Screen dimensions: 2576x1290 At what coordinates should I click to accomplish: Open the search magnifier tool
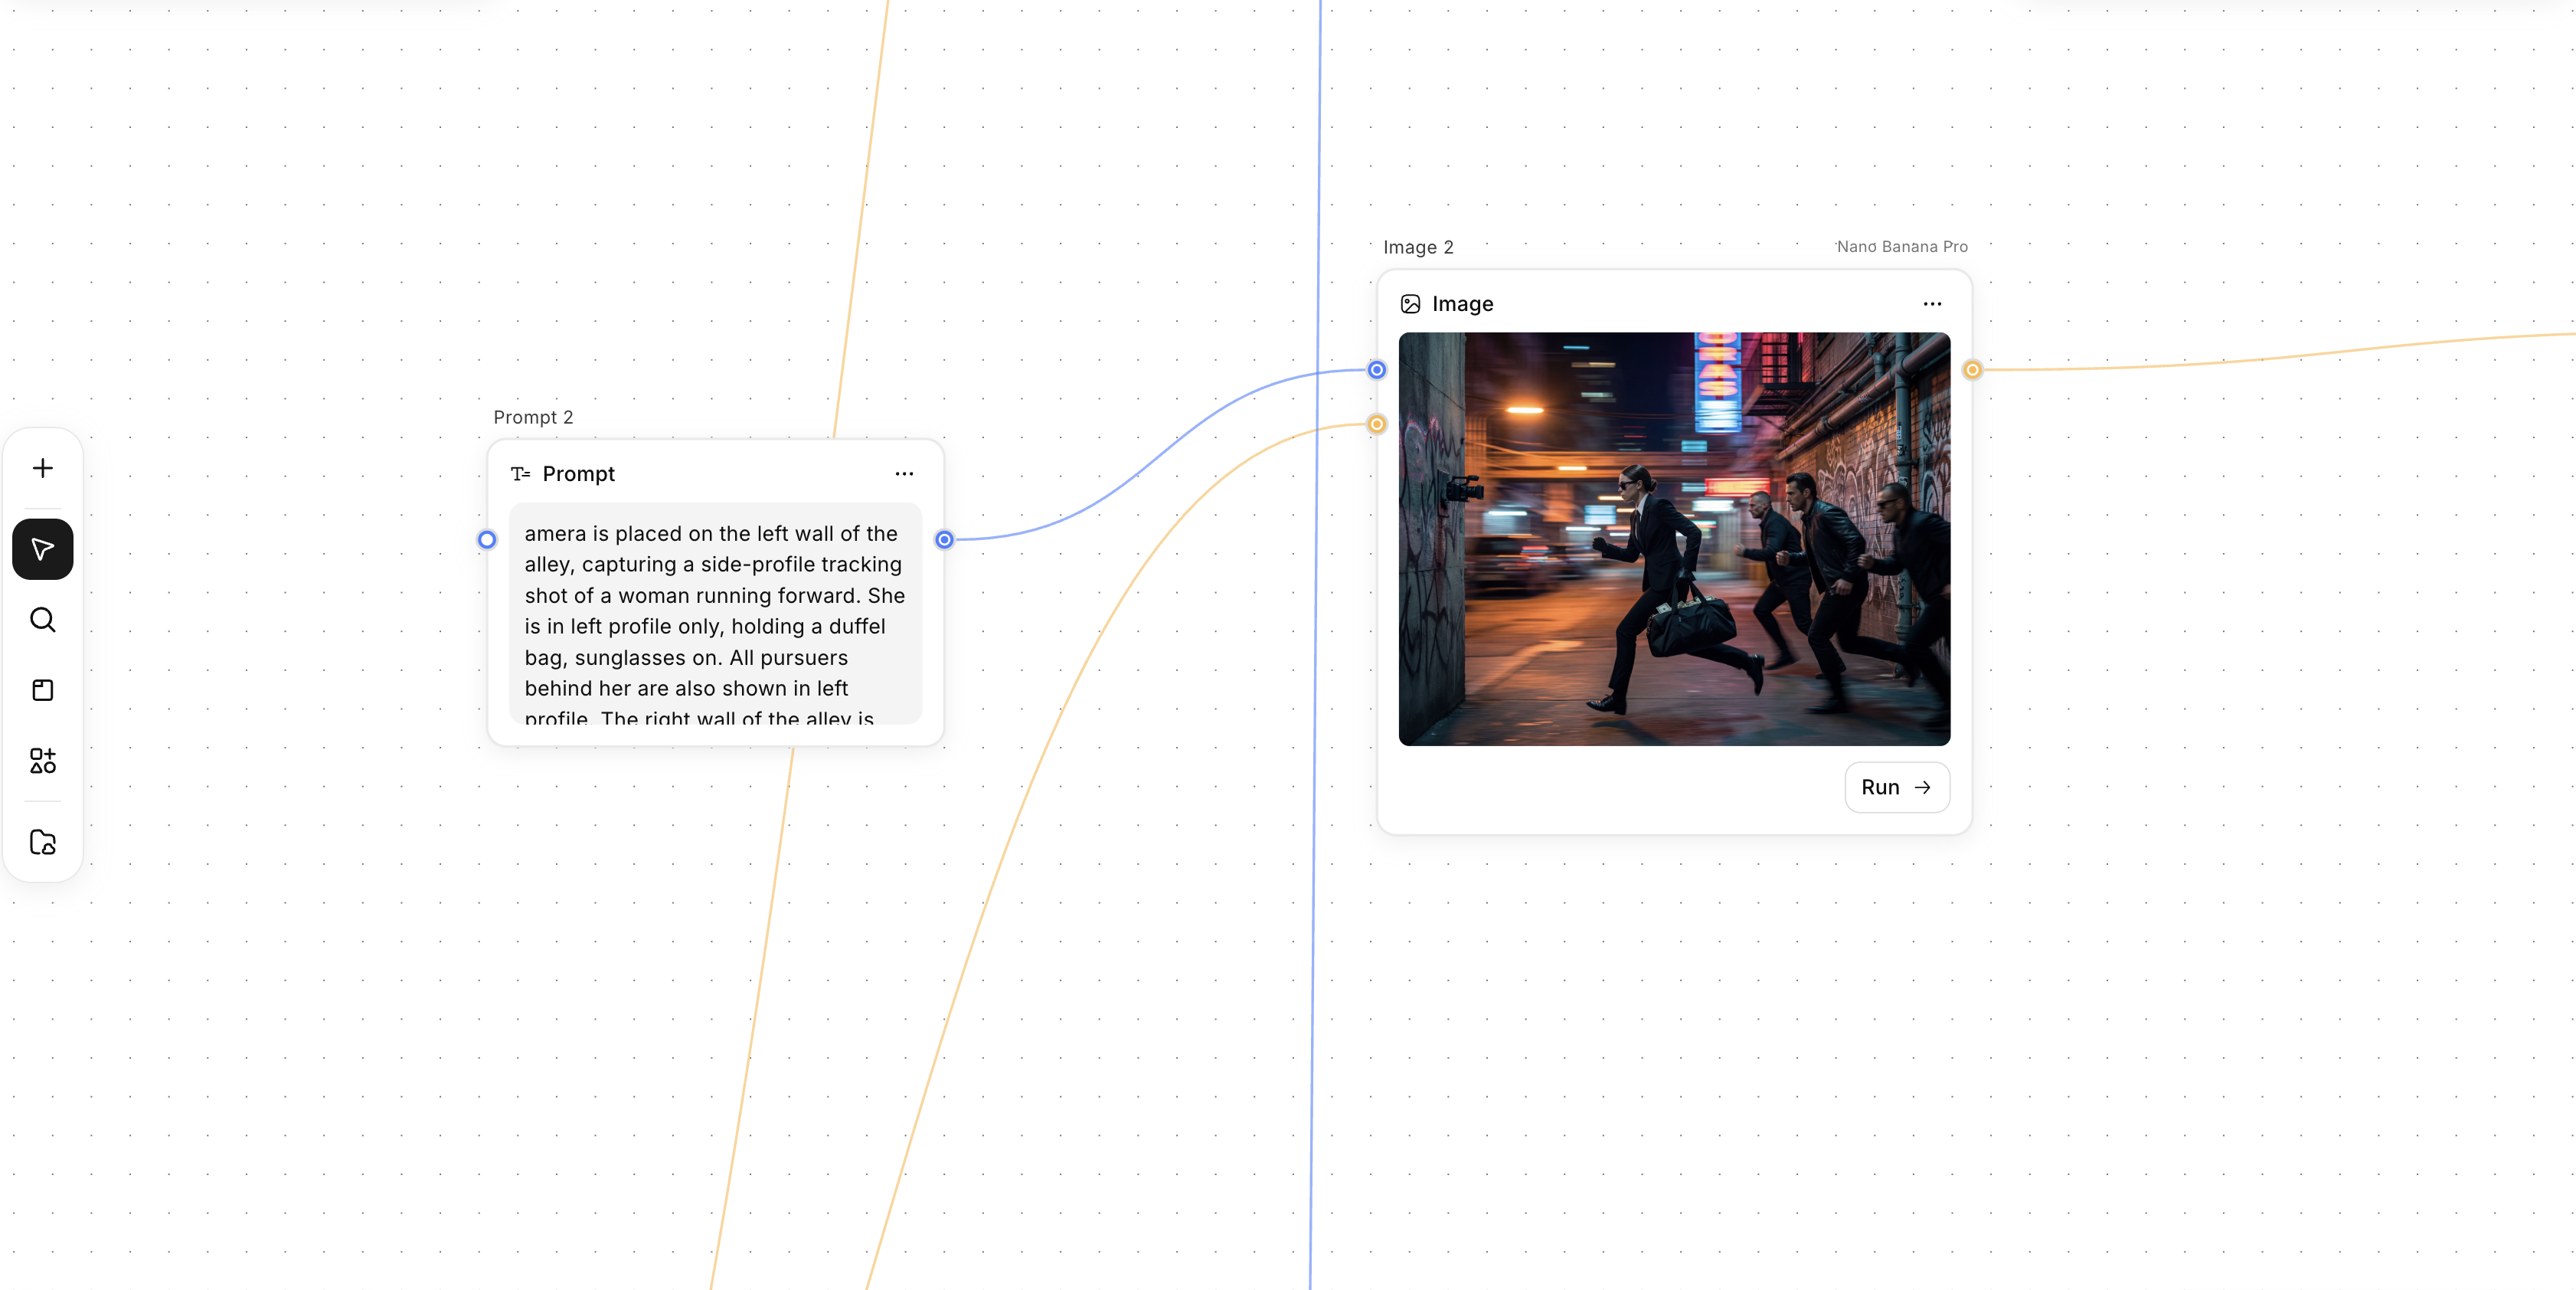point(43,620)
